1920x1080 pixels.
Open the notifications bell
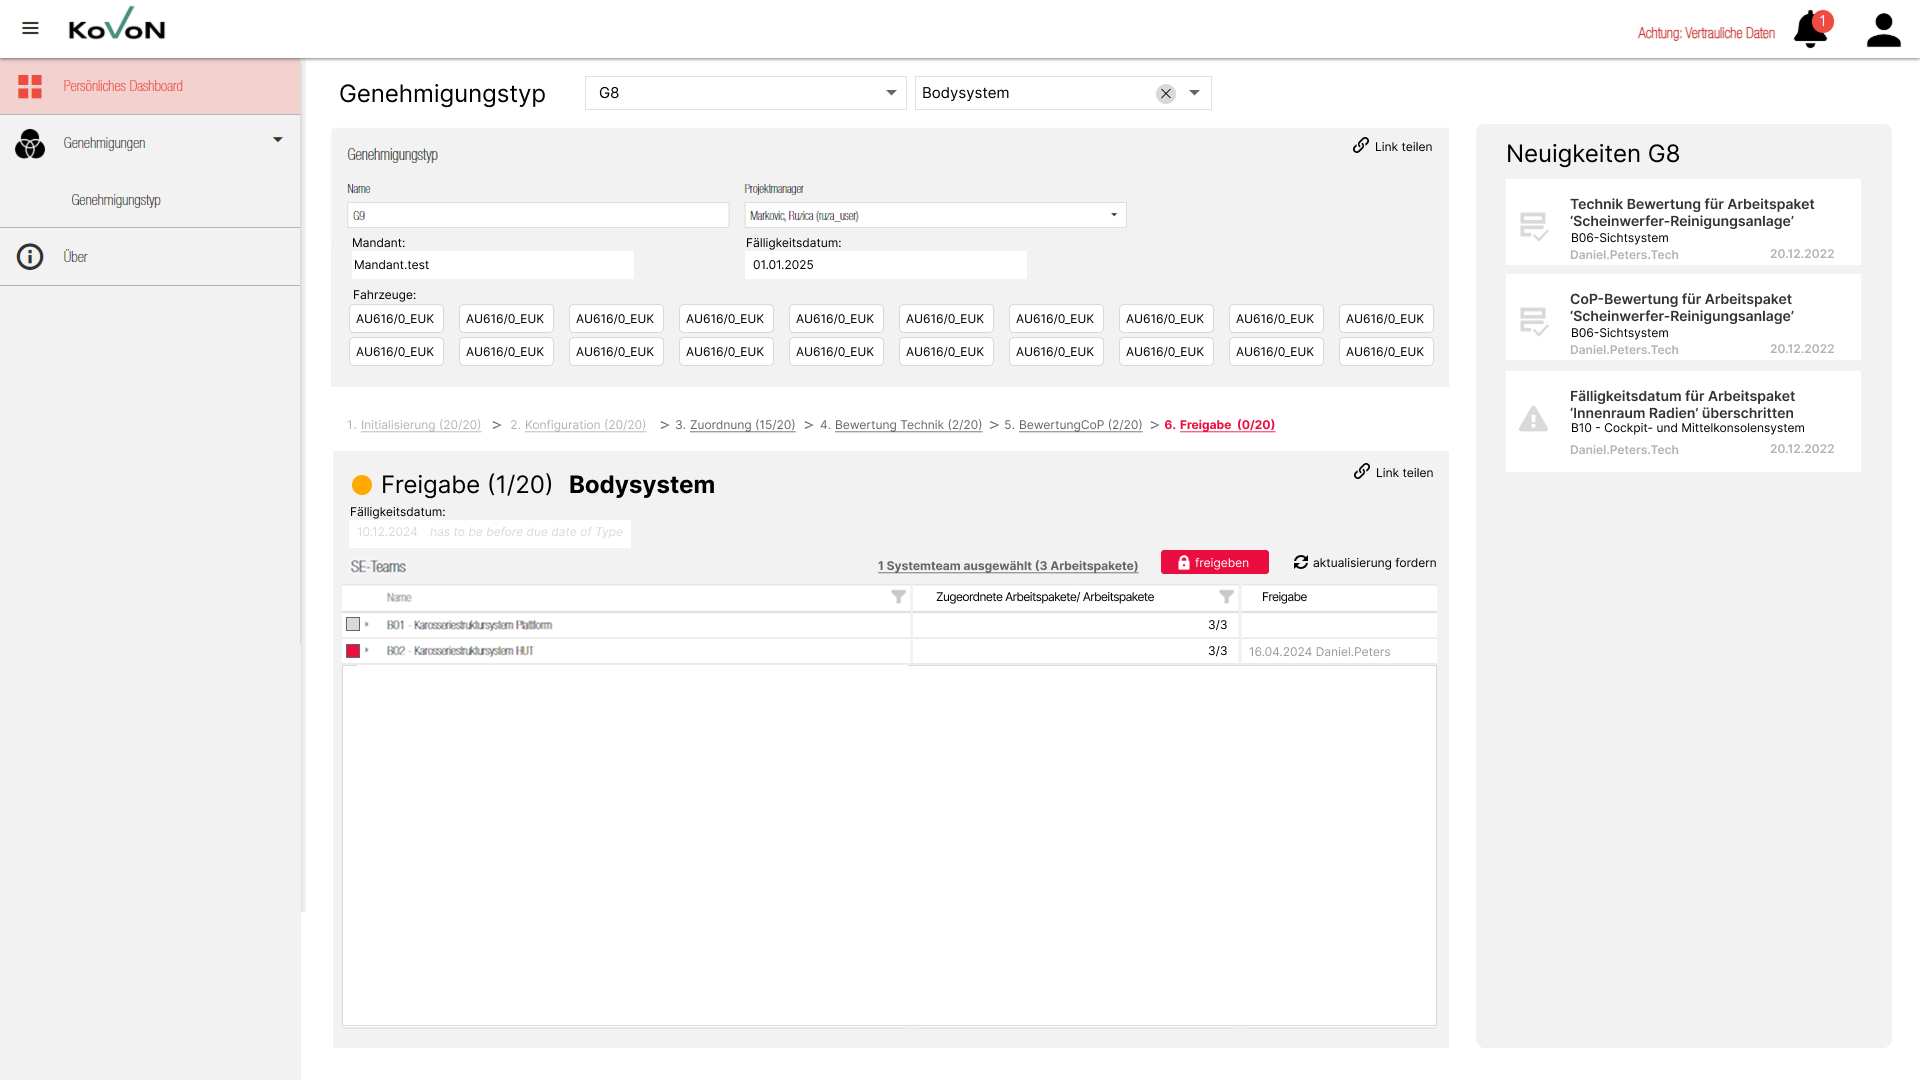(1809, 30)
